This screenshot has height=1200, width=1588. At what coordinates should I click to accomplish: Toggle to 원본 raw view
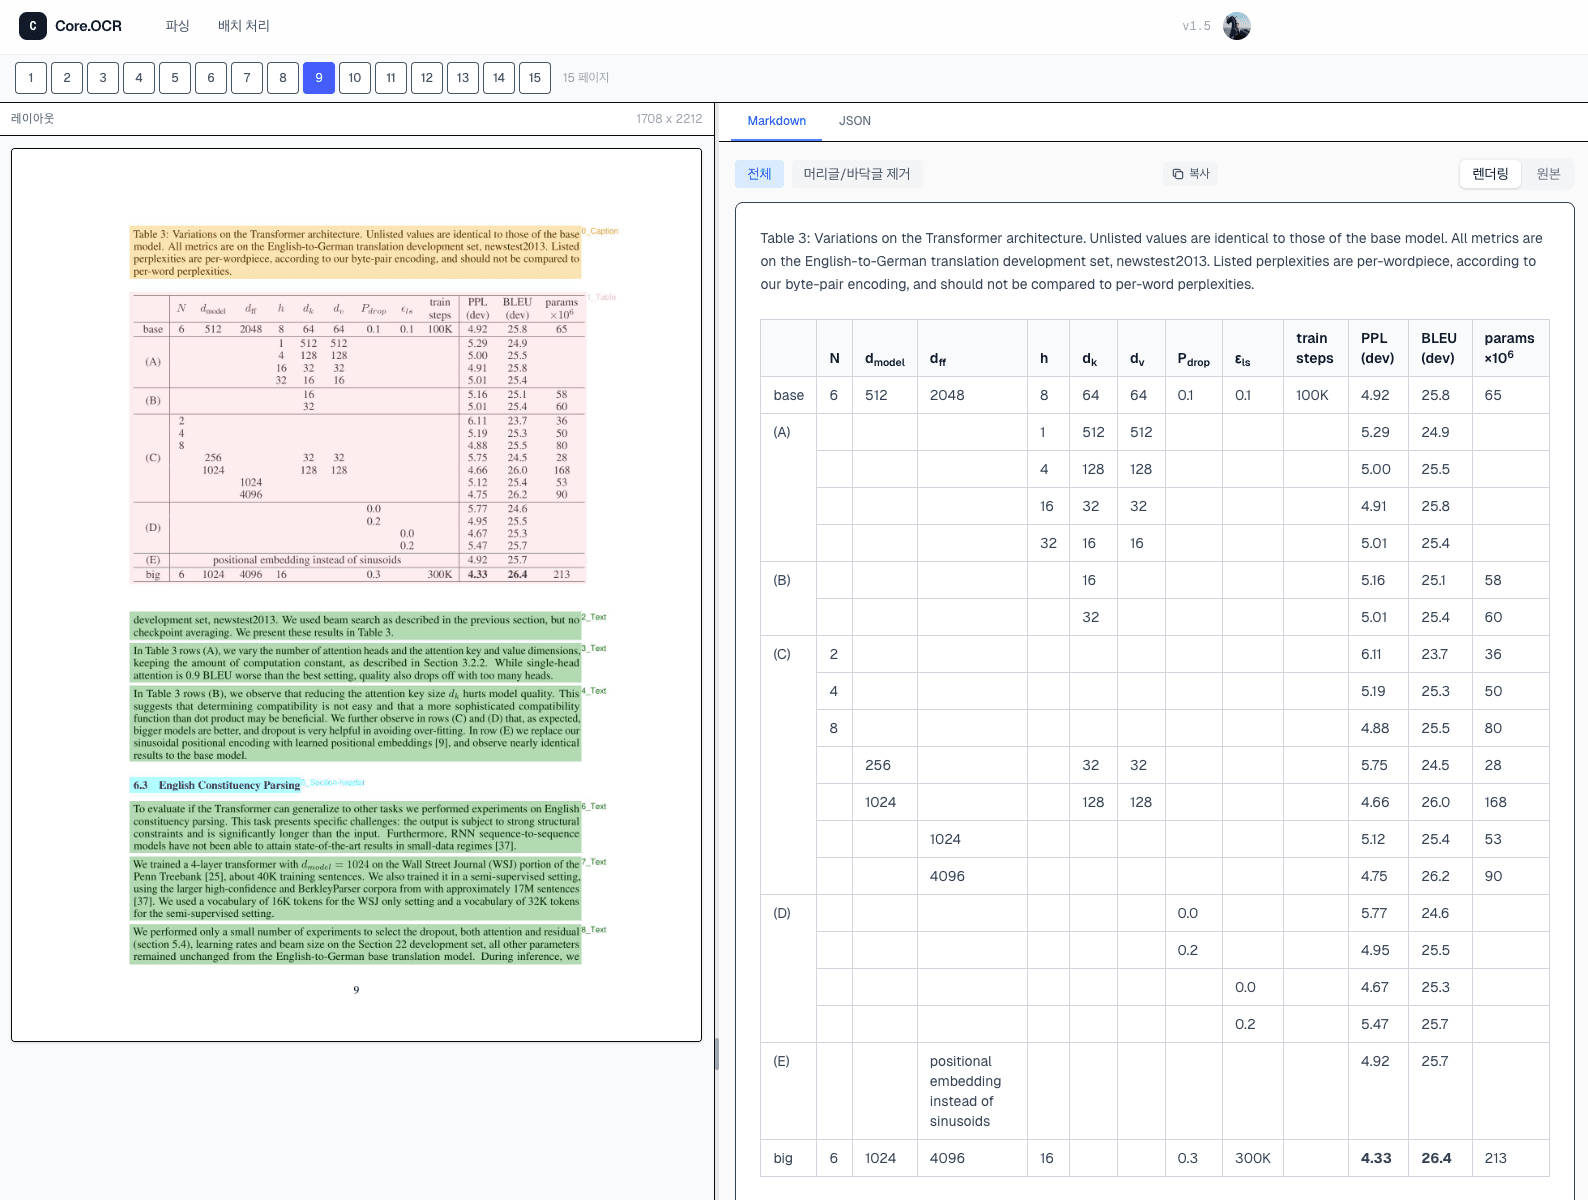coord(1548,174)
